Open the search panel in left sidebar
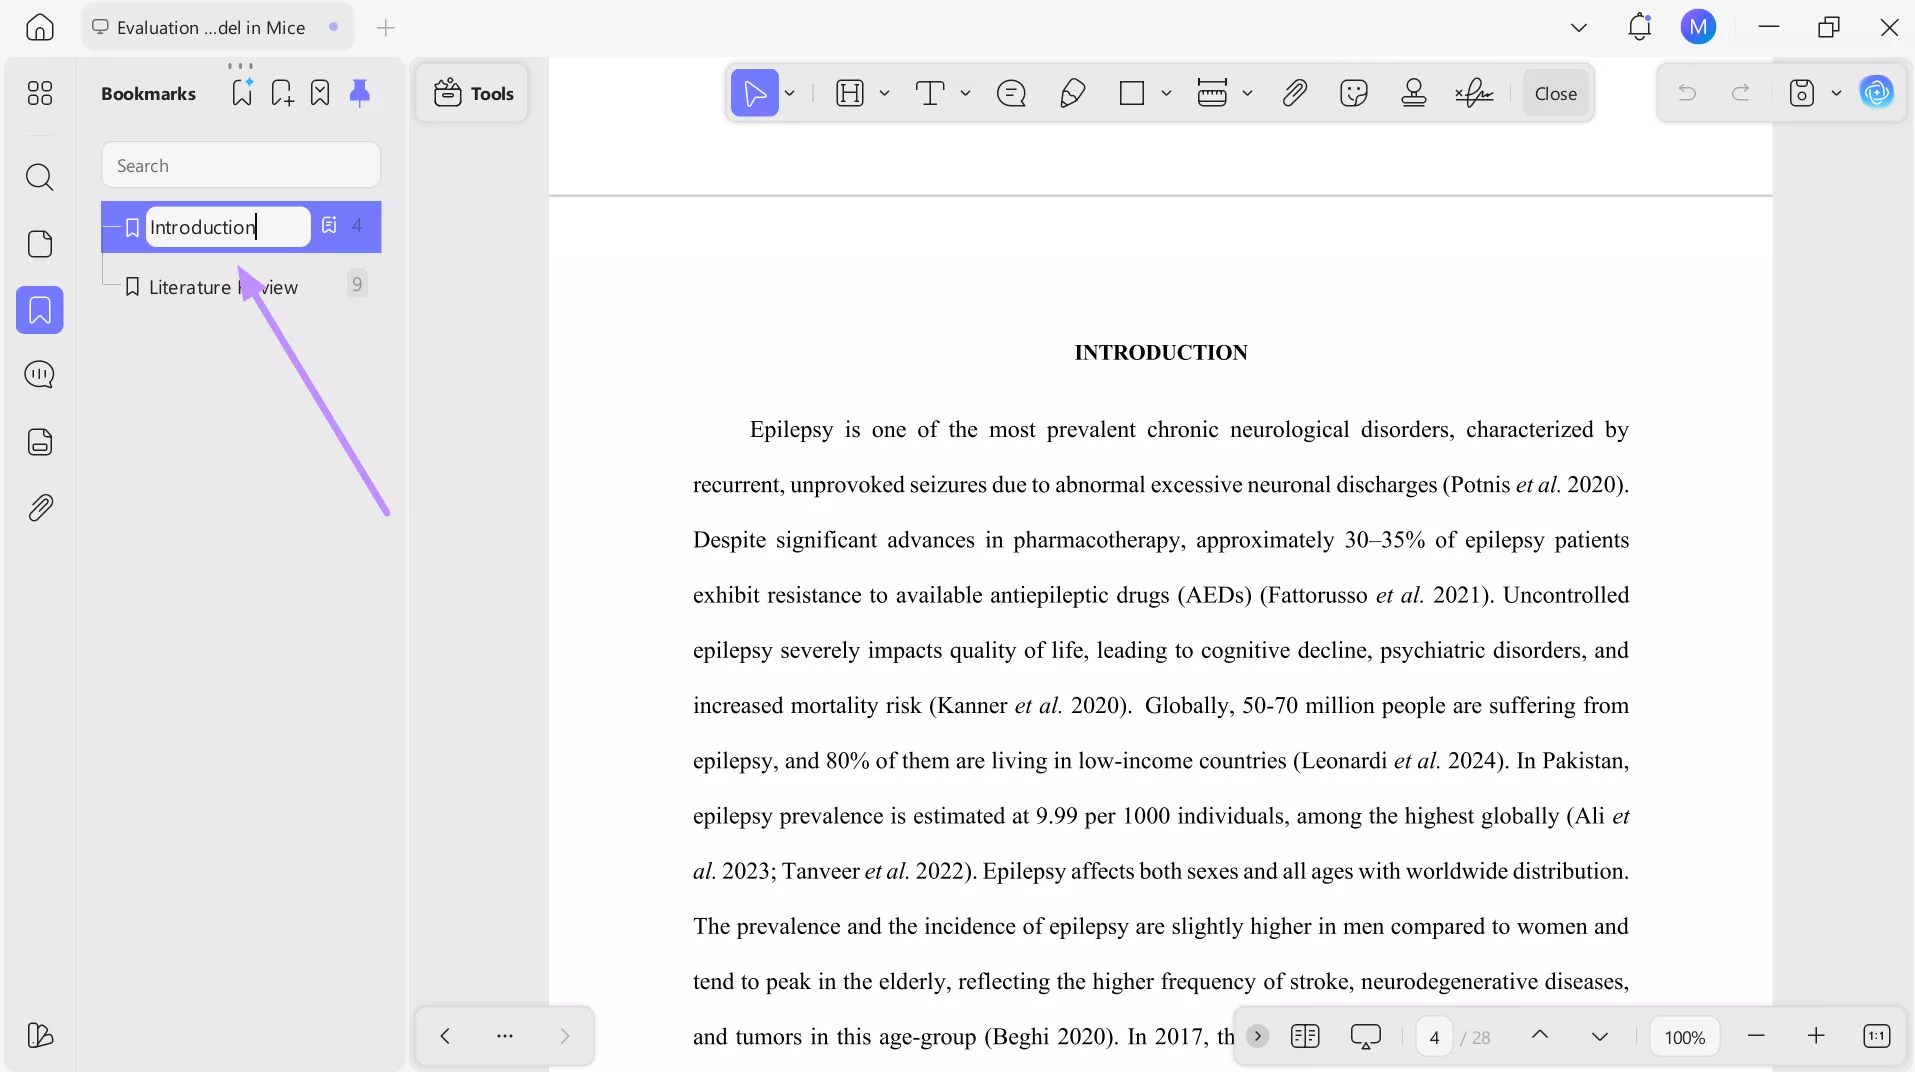 tap(40, 177)
